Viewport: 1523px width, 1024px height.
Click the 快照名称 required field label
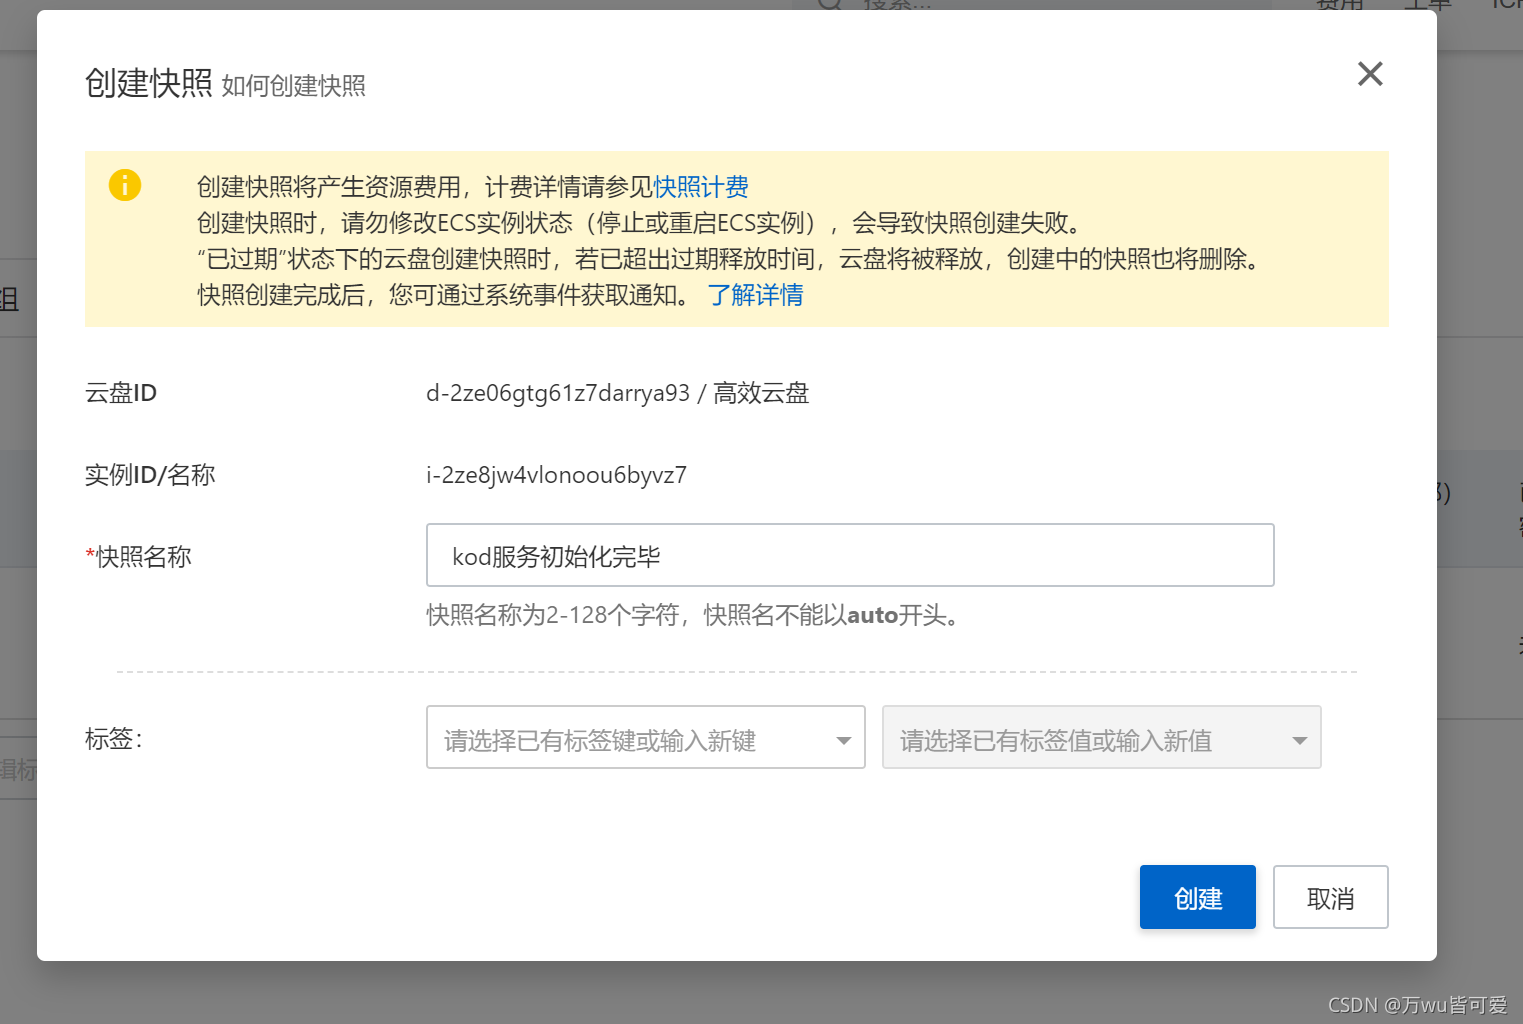pos(138,557)
